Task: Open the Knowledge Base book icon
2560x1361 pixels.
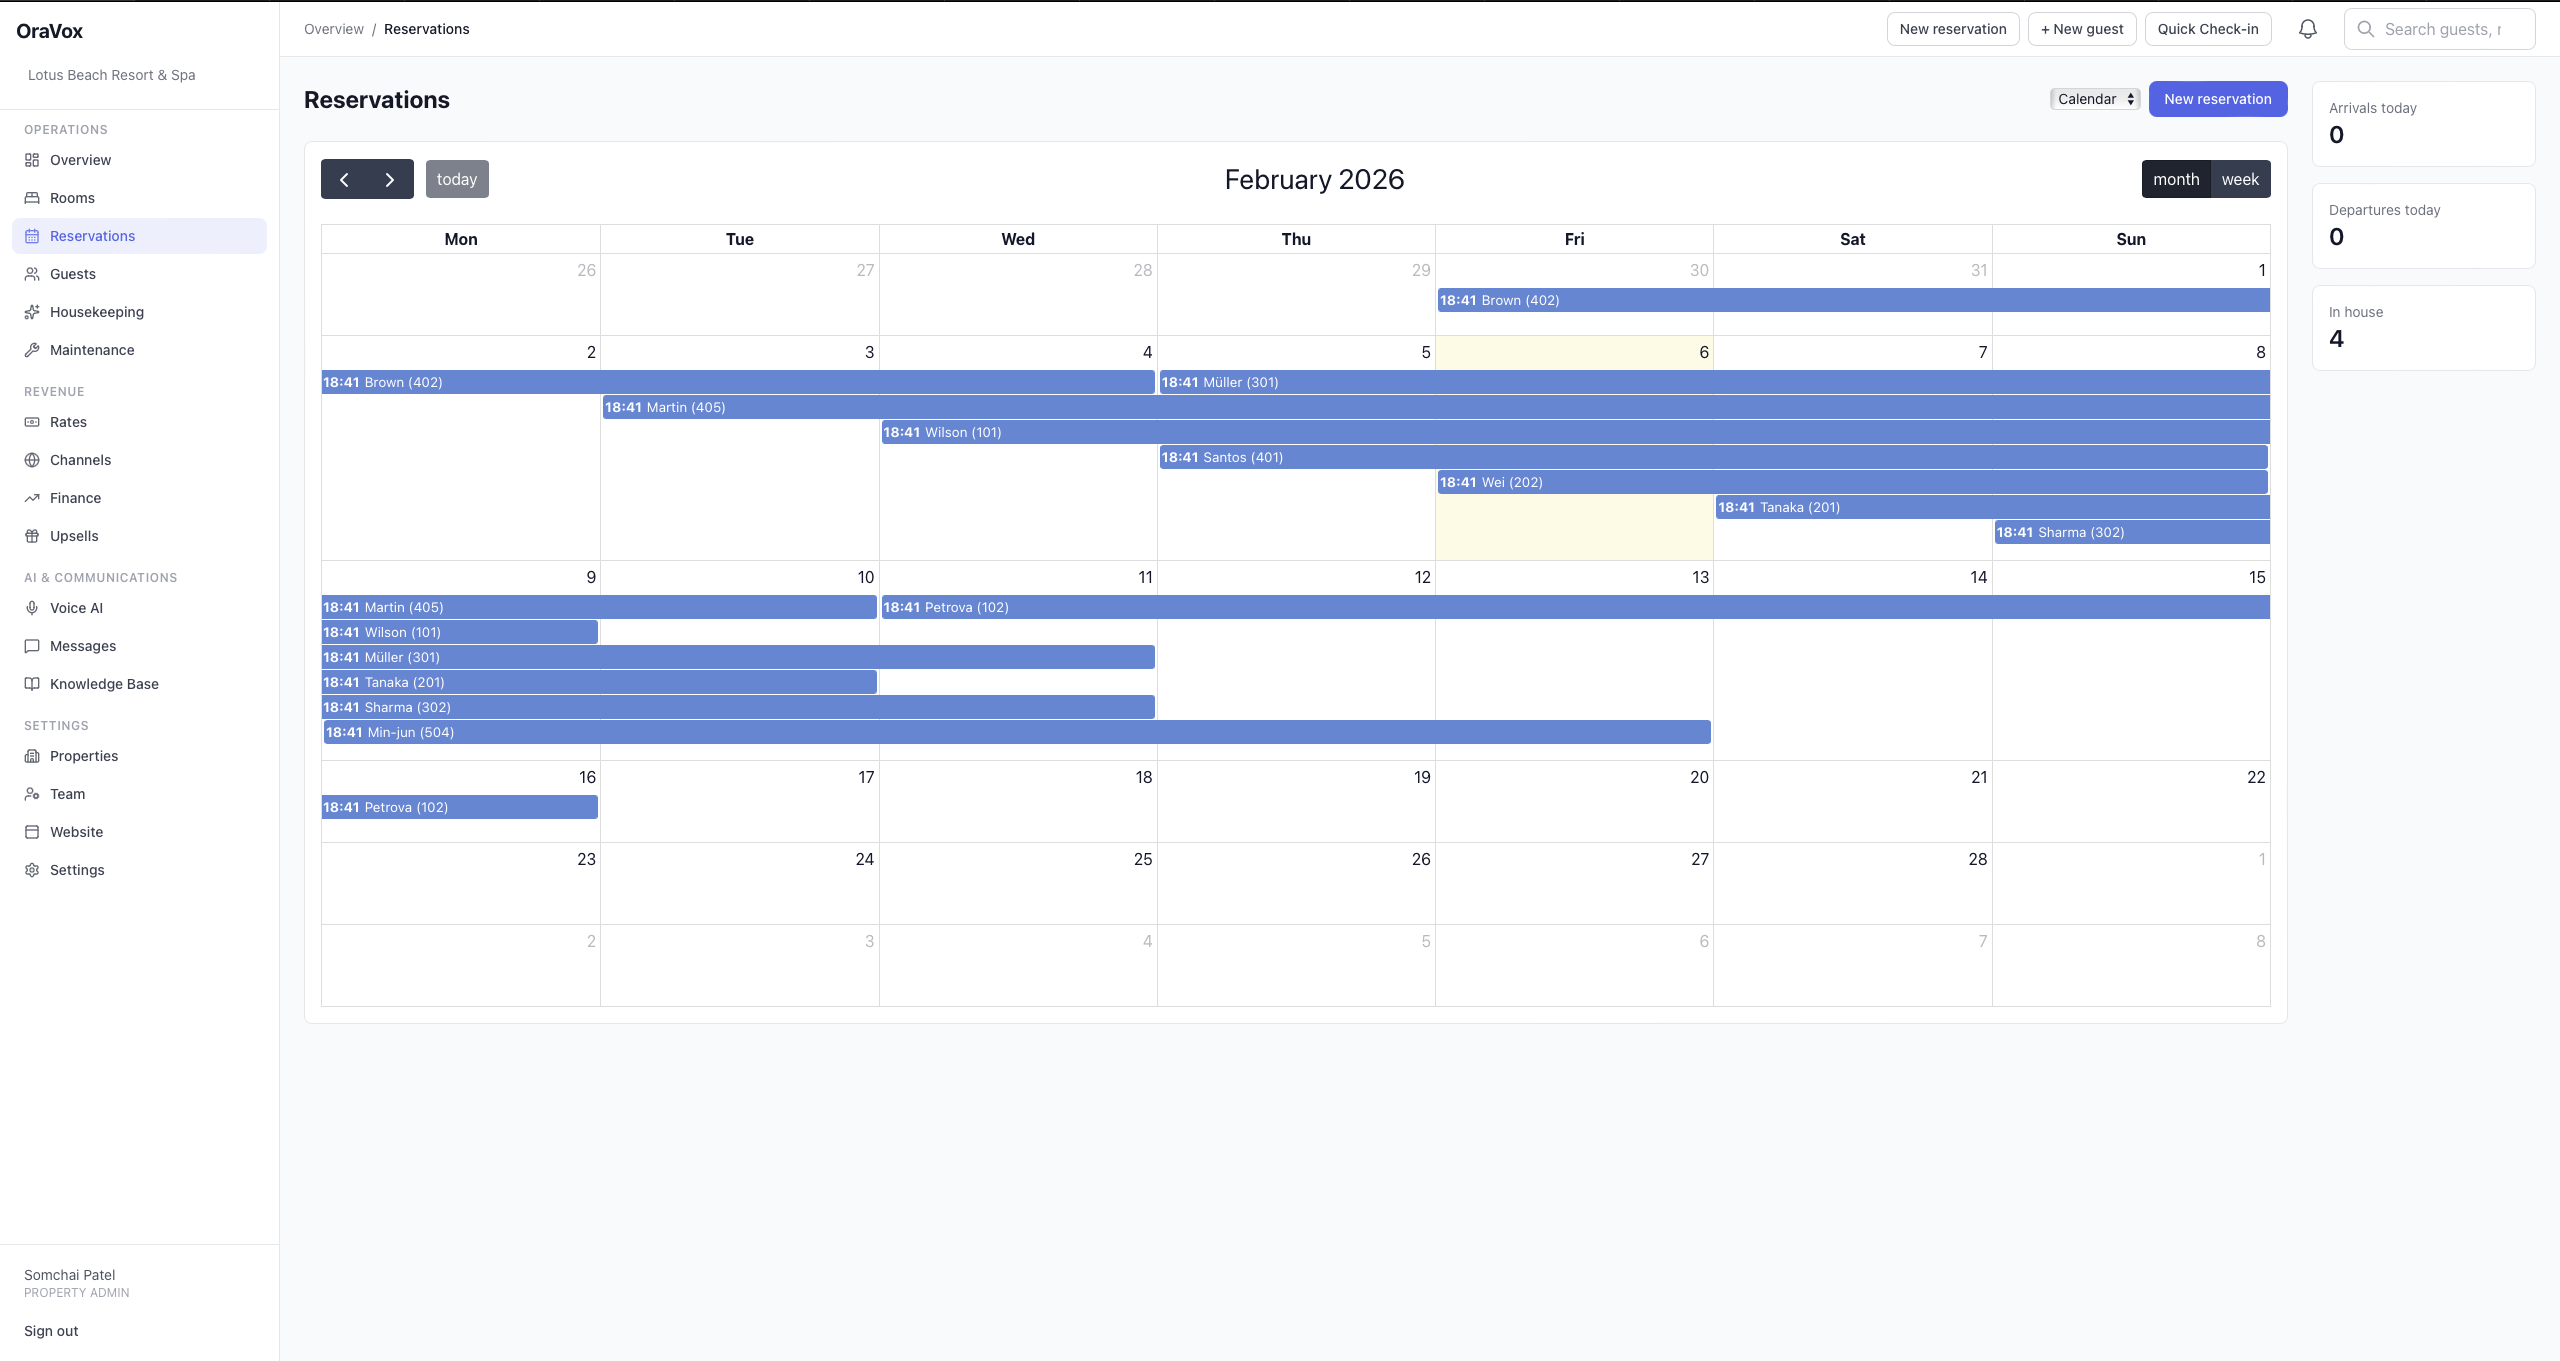Action: coord(32,683)
